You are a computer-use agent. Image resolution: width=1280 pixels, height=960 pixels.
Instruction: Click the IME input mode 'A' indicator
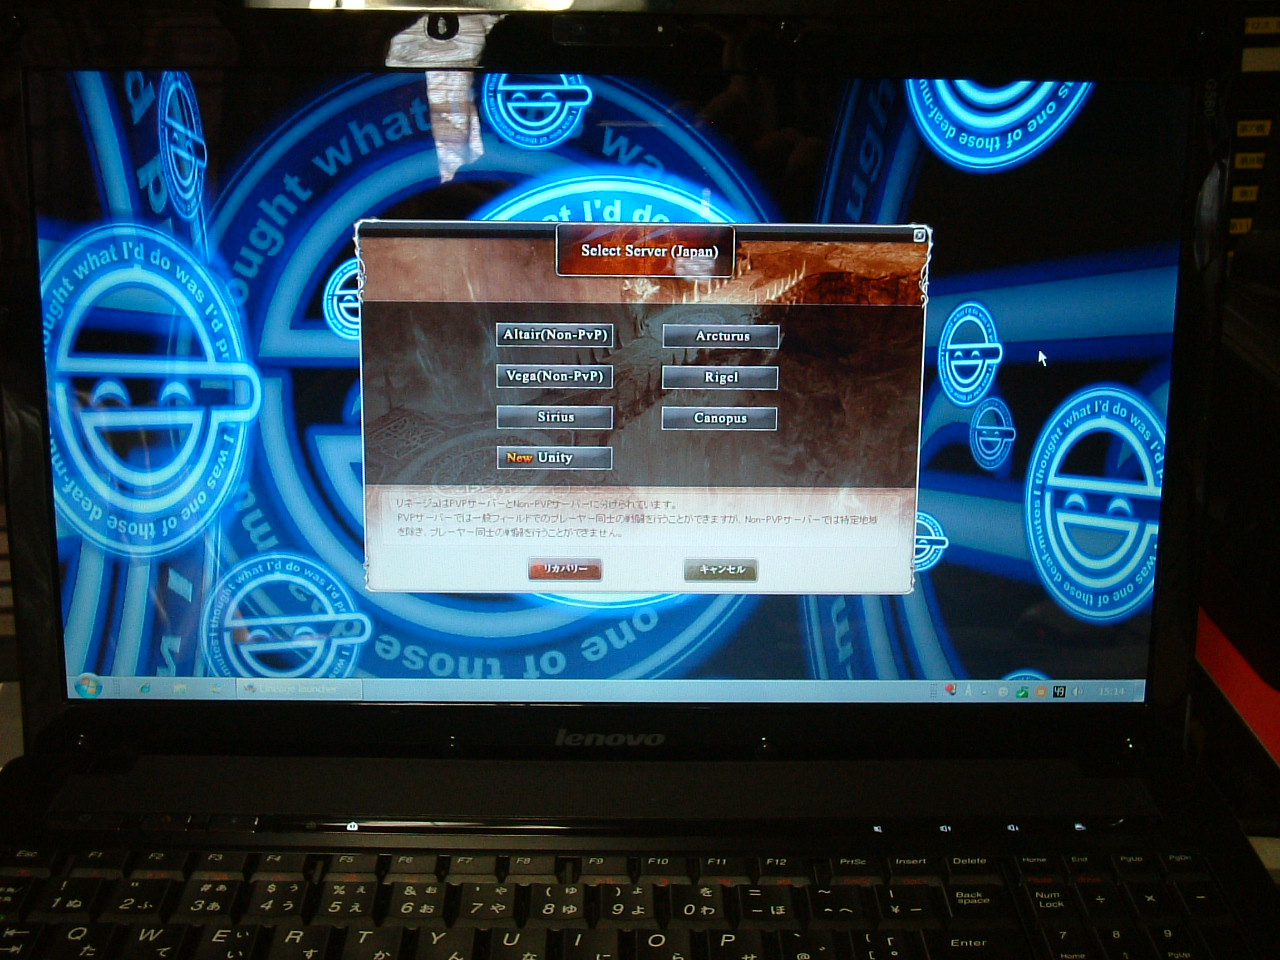(x=967, y=691)
